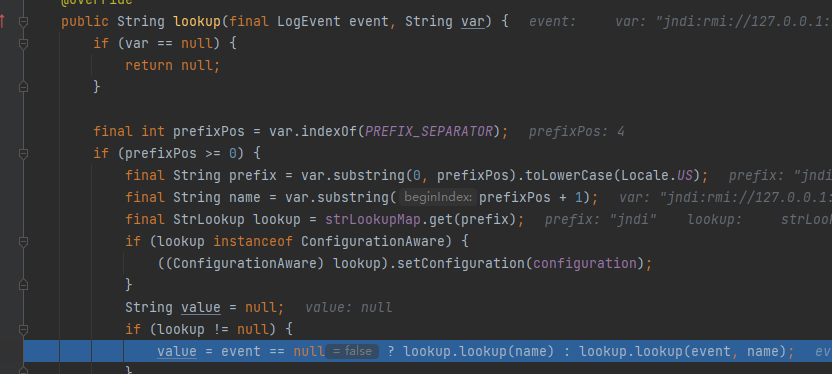Screen dimensions: 832x374
Task: Click the Locale.US constant
Action: click(x=657, y=176)
